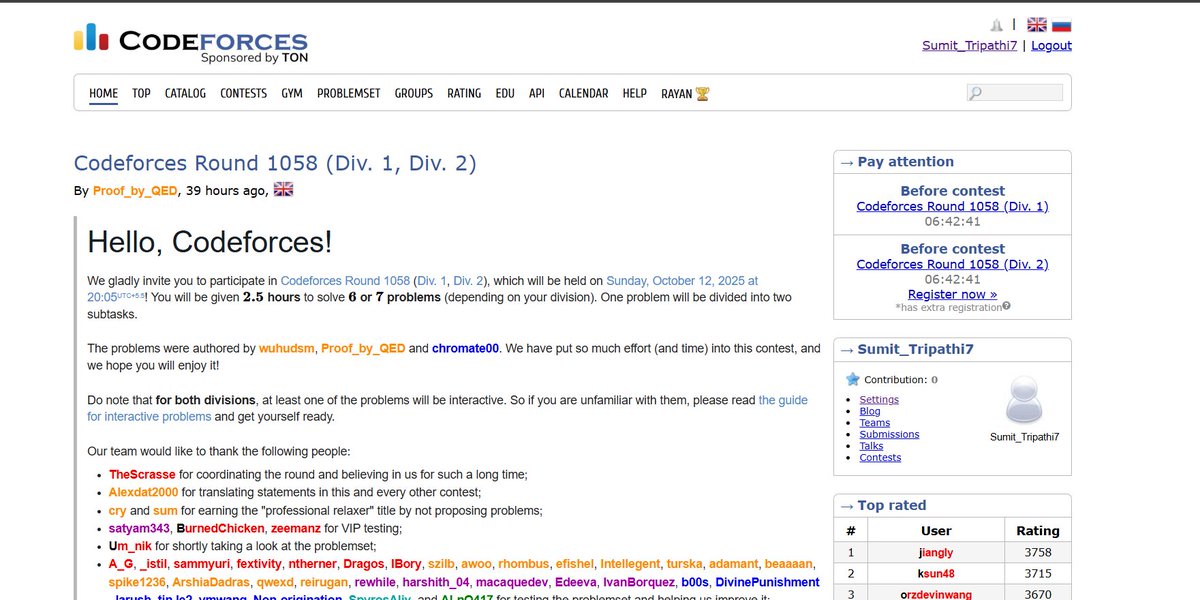This screenshot has width=1200, height=600.
Task: Open the GROUPS menu item
Action: coord(413,93)
